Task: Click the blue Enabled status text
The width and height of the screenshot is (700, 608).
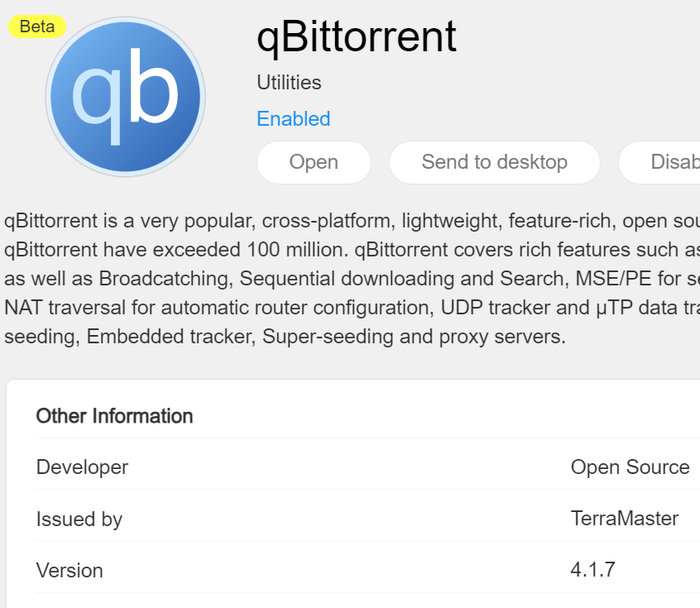Action: (x=293, y=119)
